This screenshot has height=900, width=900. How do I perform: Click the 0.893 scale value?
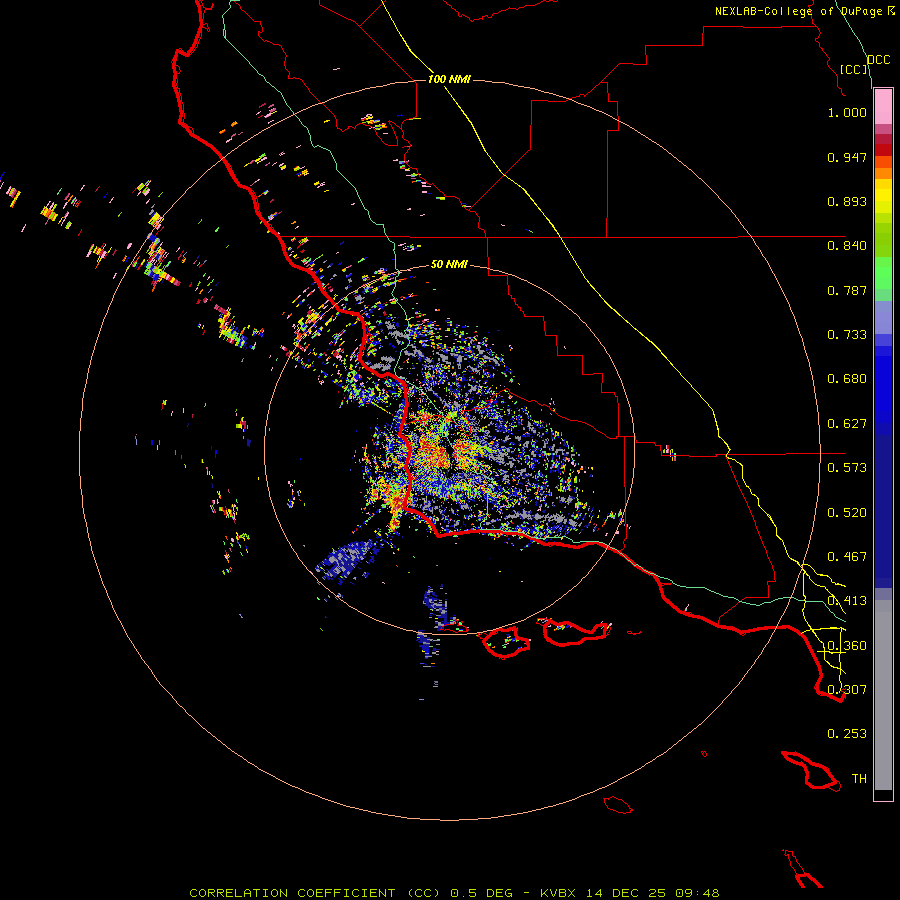(x=847, y=201)
